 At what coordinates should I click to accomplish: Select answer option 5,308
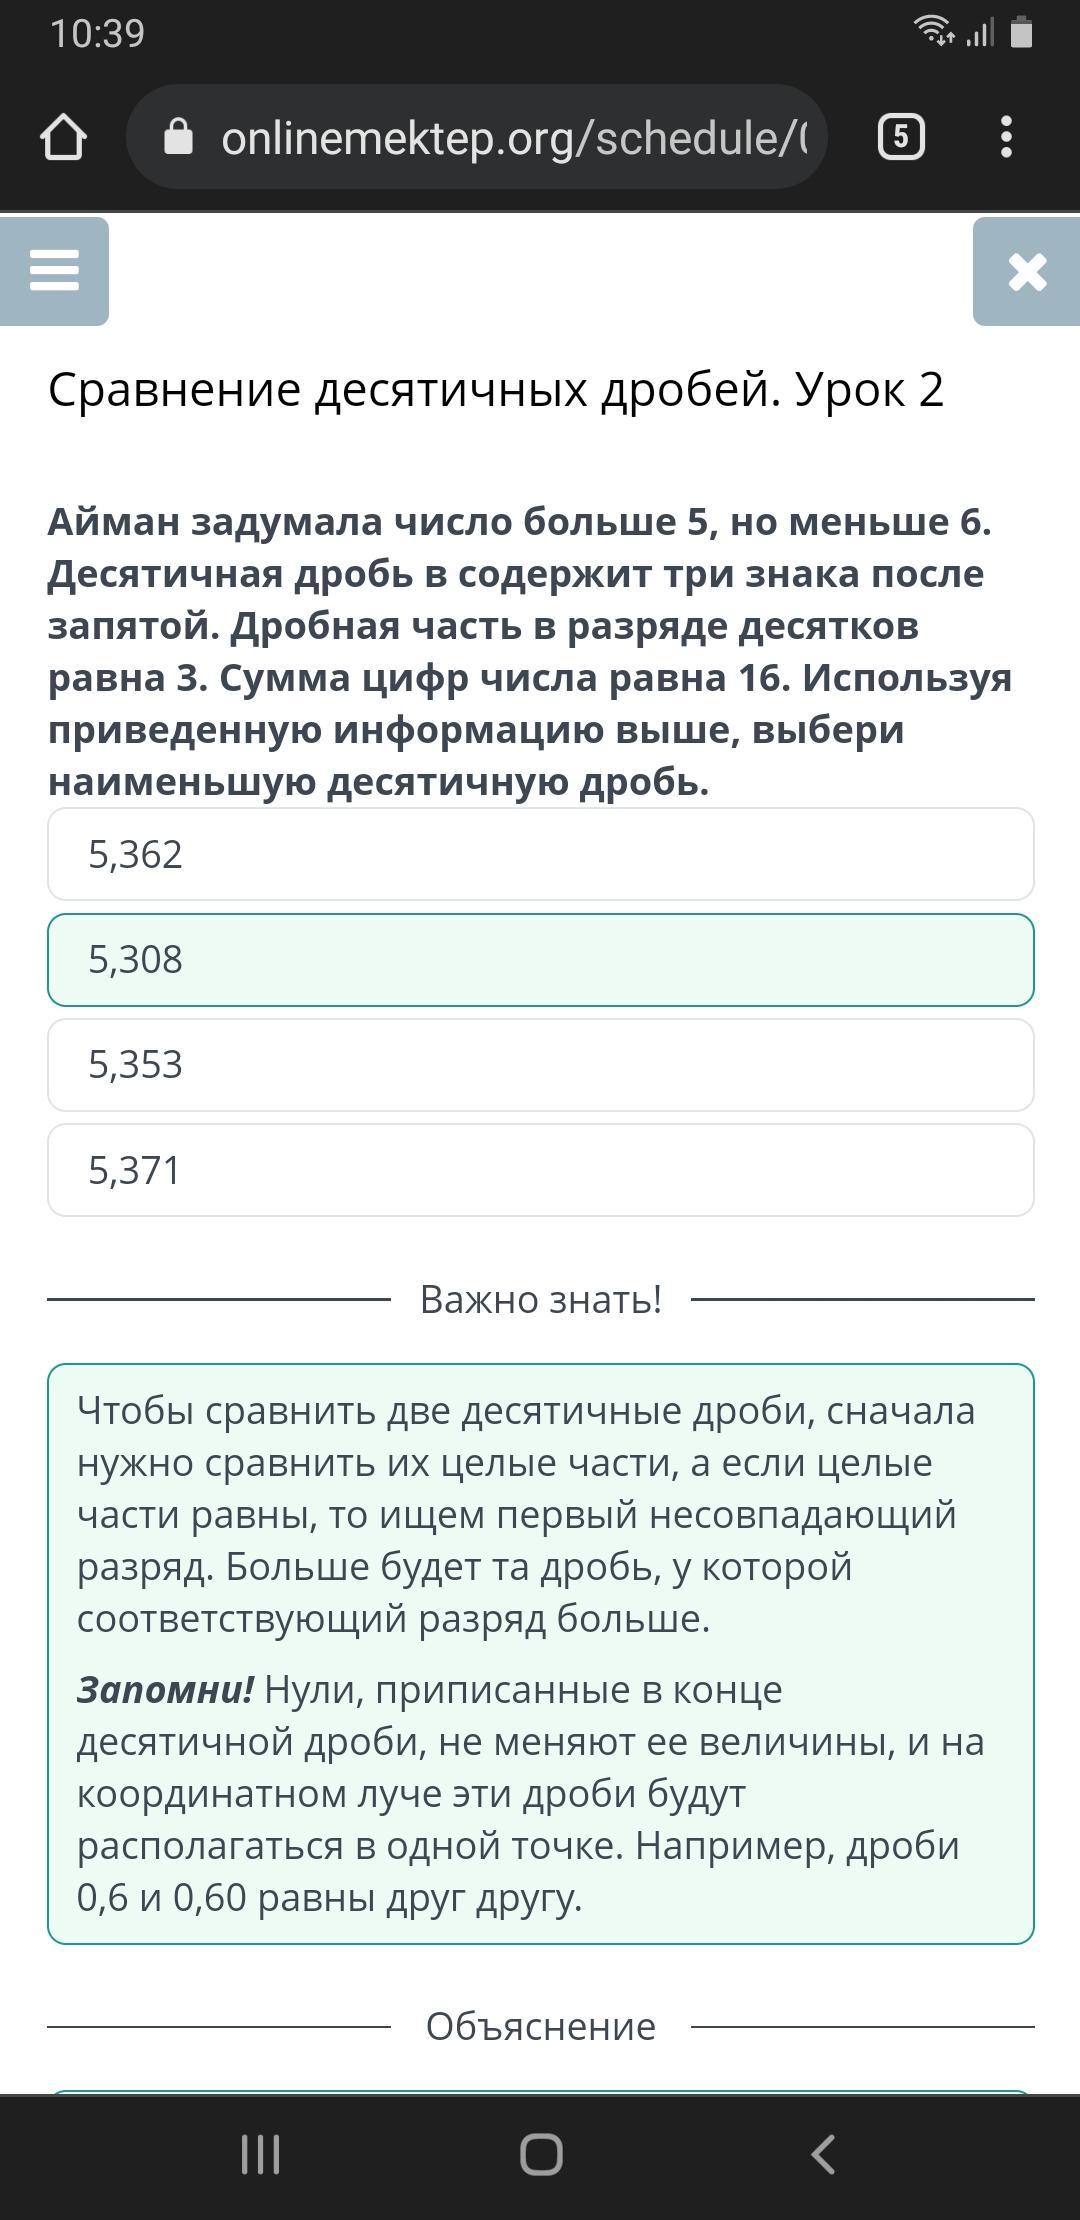(x=541, y=960)
